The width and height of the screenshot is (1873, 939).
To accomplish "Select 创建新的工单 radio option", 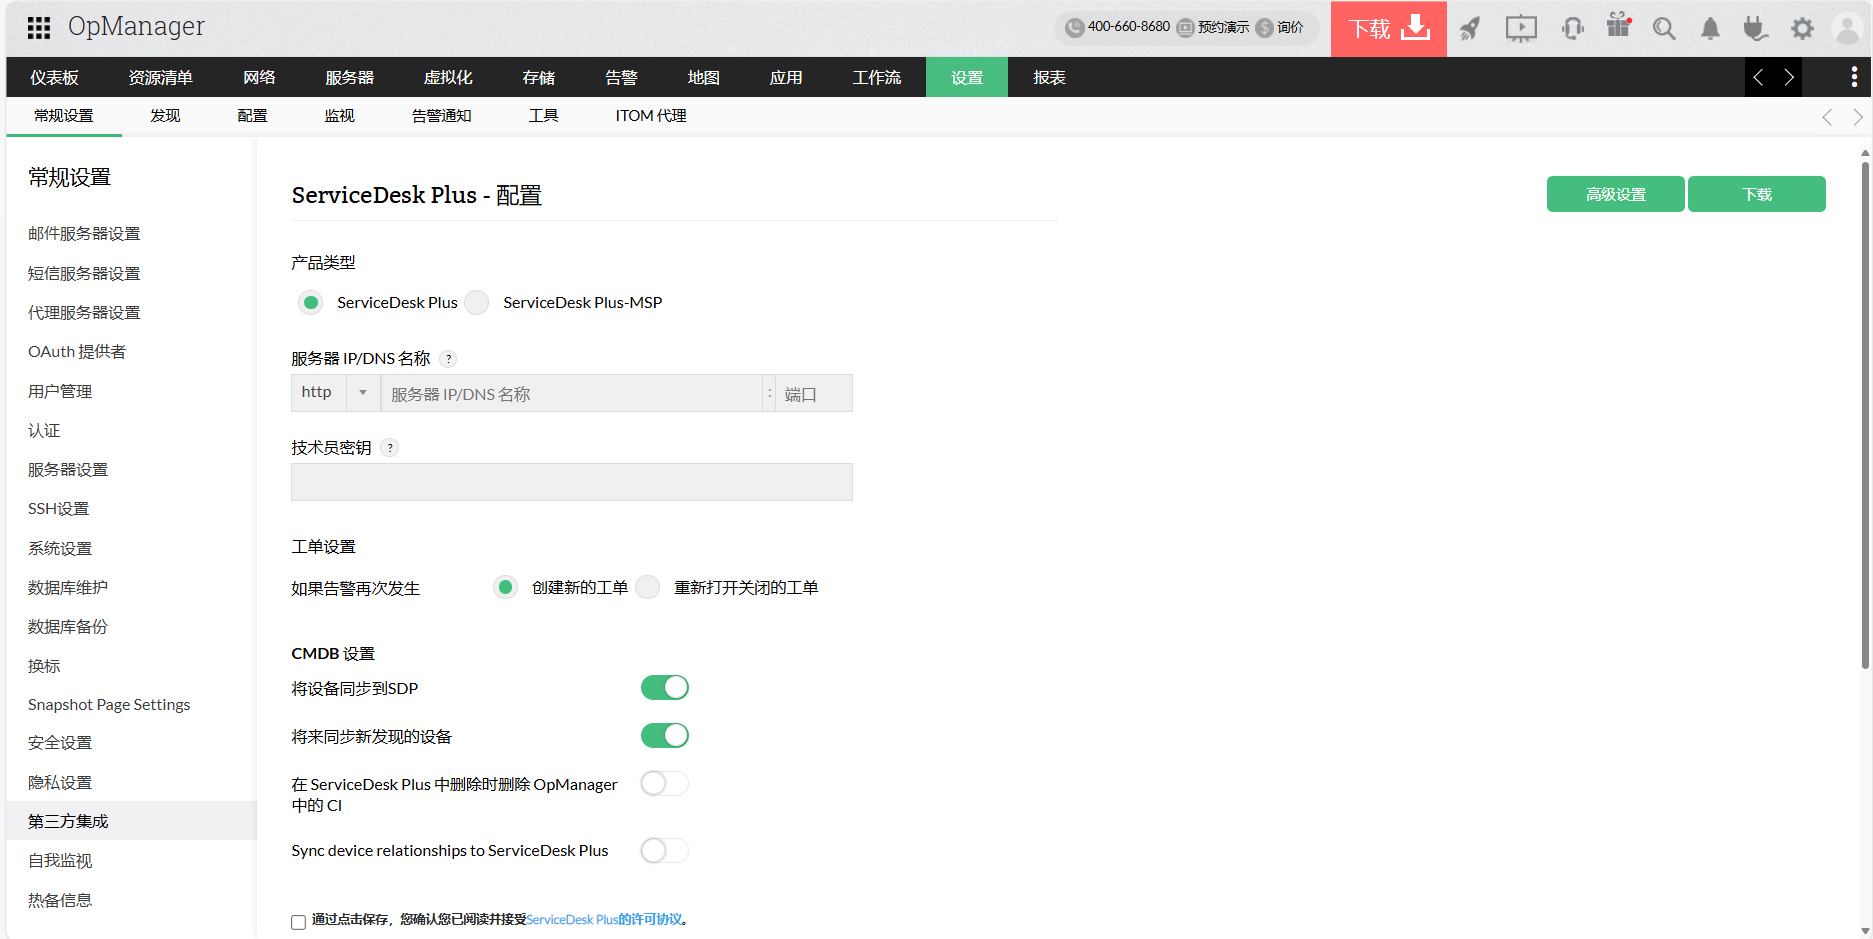I will tap(505, 587).
